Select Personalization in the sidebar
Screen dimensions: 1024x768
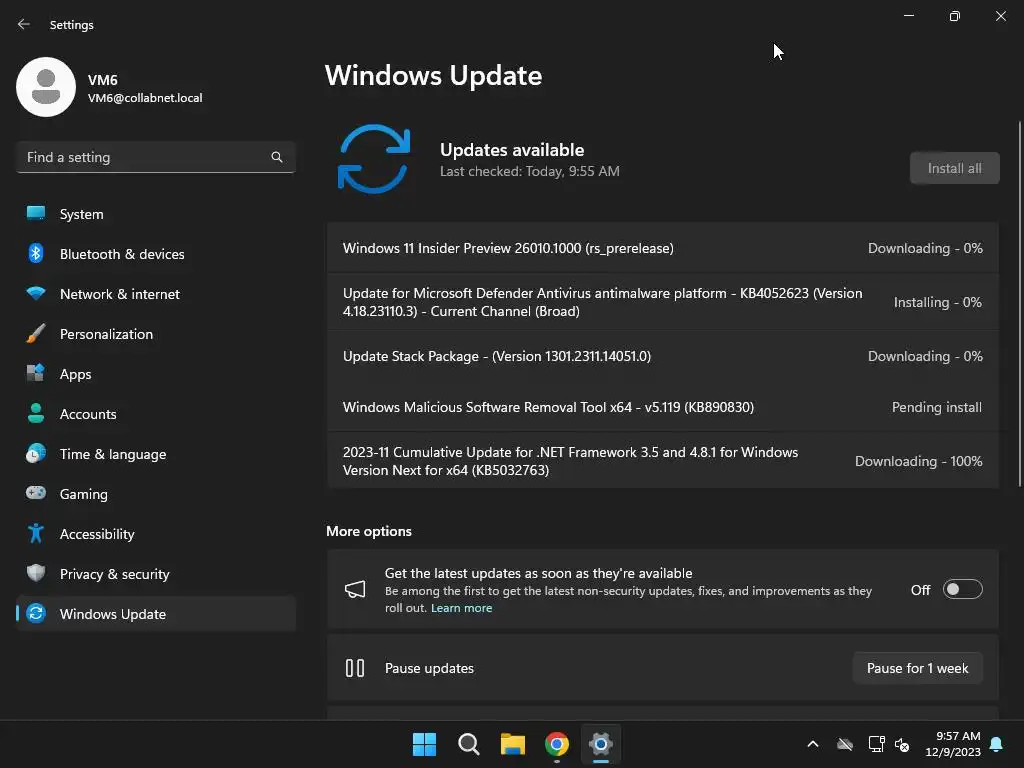155,334
